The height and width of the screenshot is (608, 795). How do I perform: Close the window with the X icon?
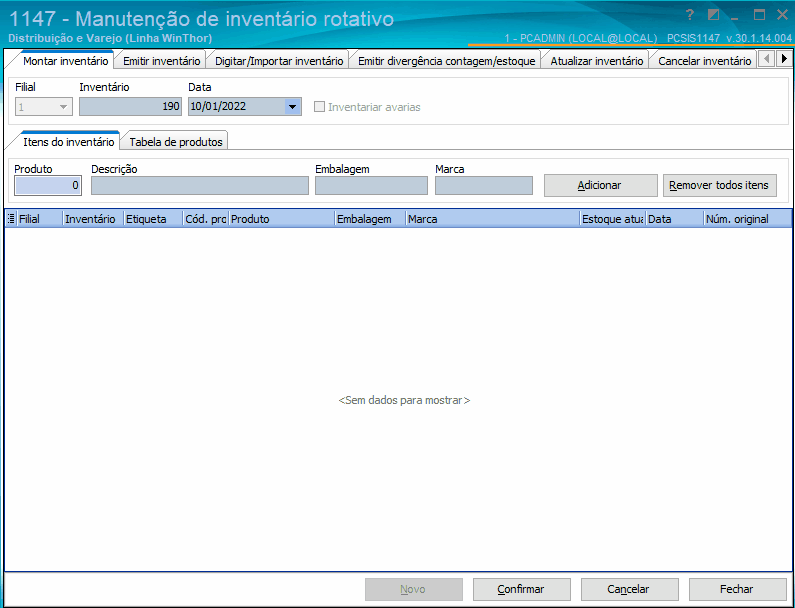click(782, 15)
